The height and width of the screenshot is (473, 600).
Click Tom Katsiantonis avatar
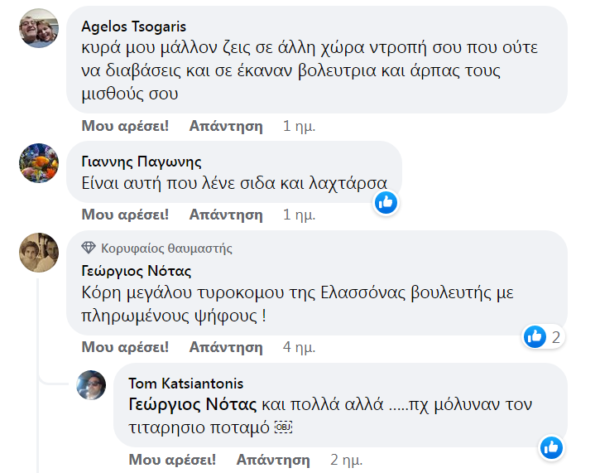[x=91, y=385]
